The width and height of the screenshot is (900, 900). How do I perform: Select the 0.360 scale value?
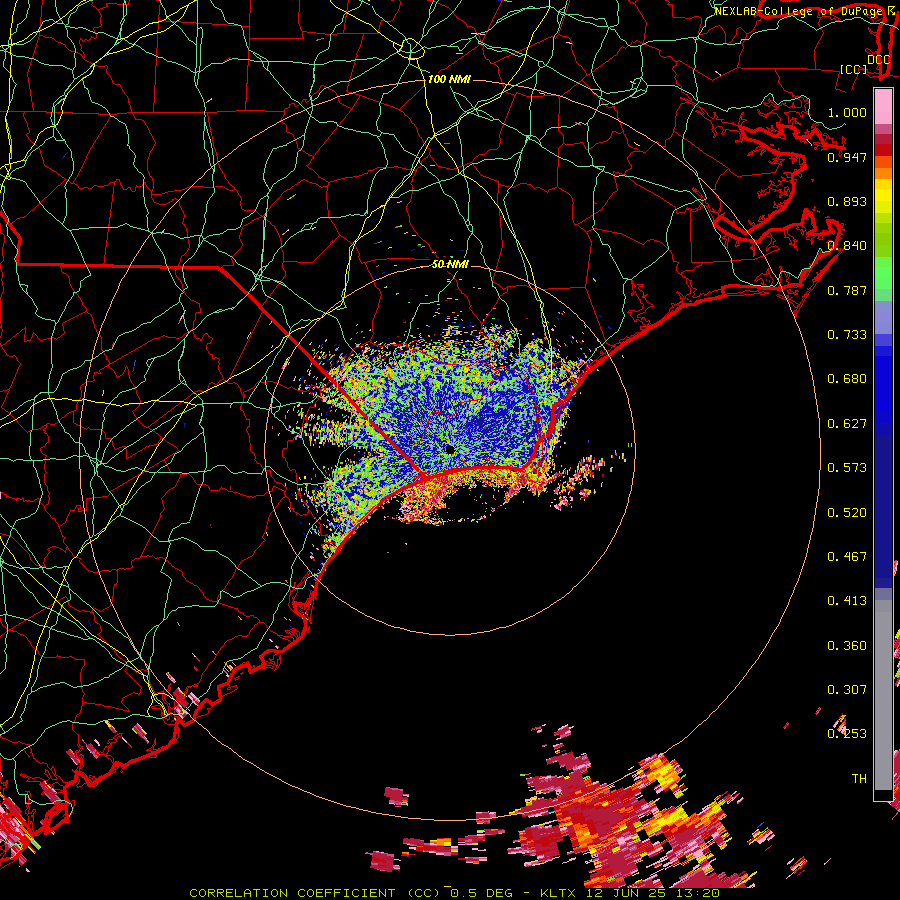tap(847, 646)
